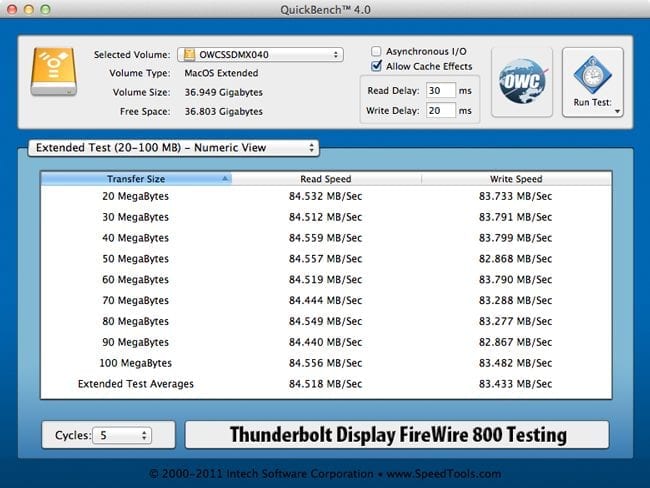Open the Selected Volume dropdown

[x=260, y=54]
